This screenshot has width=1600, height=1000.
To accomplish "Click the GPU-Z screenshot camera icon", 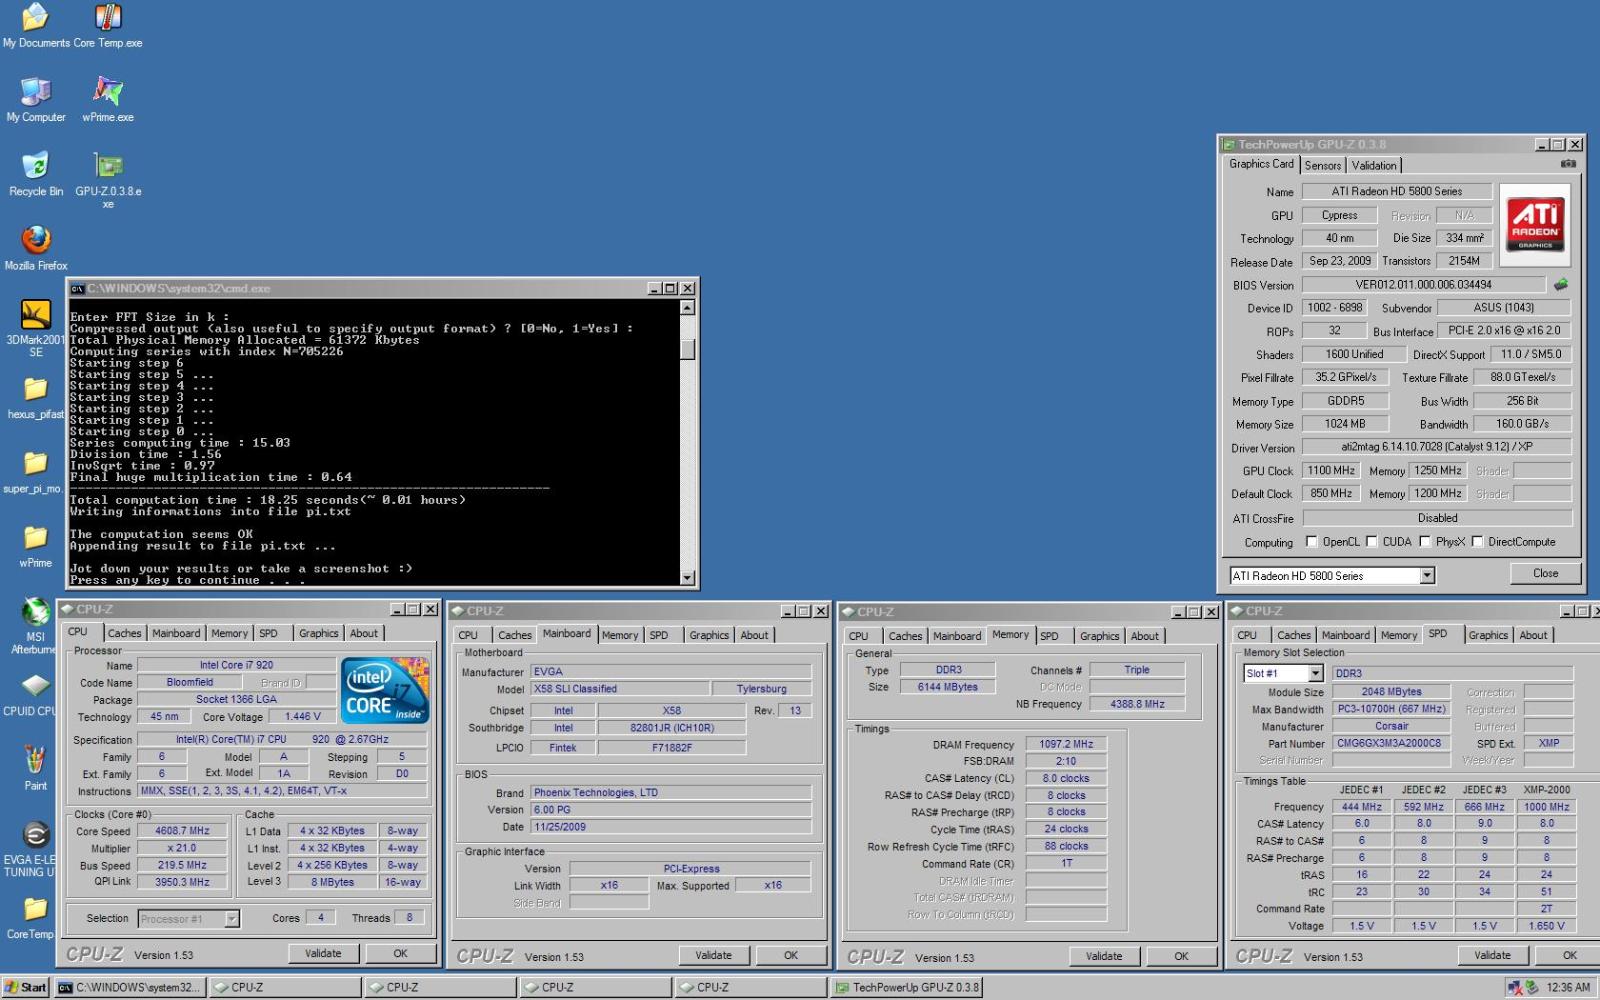I will (1568, 164).
